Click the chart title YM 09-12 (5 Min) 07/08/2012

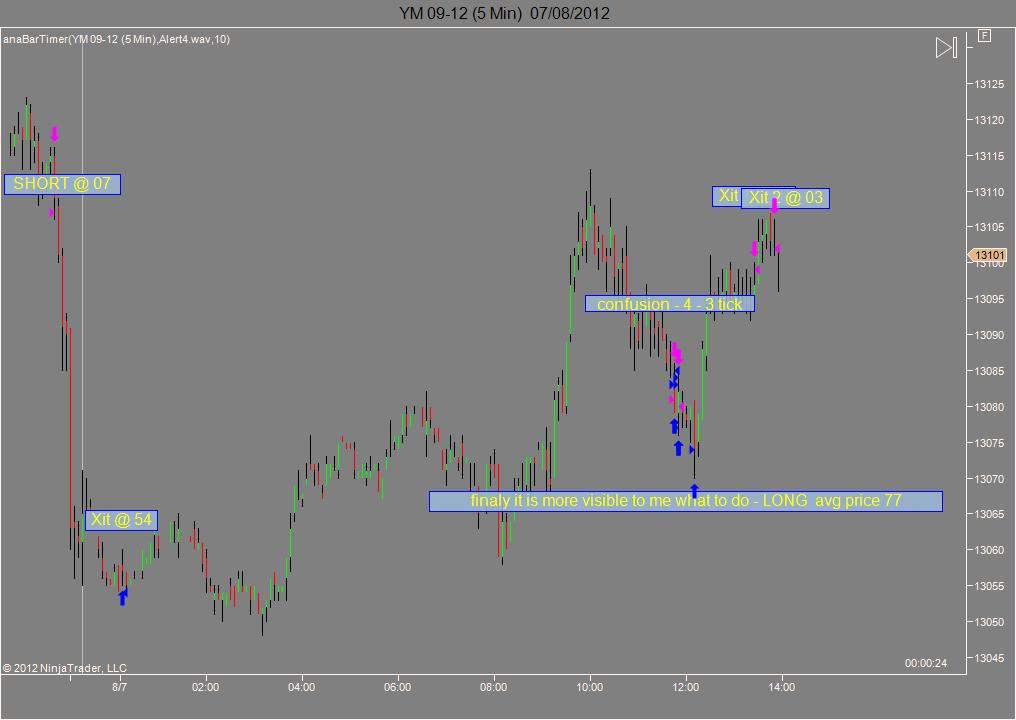pyautogui.click(x=504, y=13)
